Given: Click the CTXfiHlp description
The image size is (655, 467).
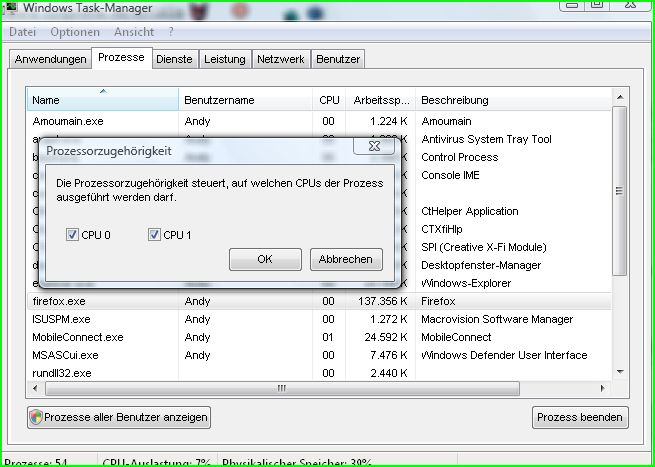Looking at the screenshot, I should click(442, 229).
